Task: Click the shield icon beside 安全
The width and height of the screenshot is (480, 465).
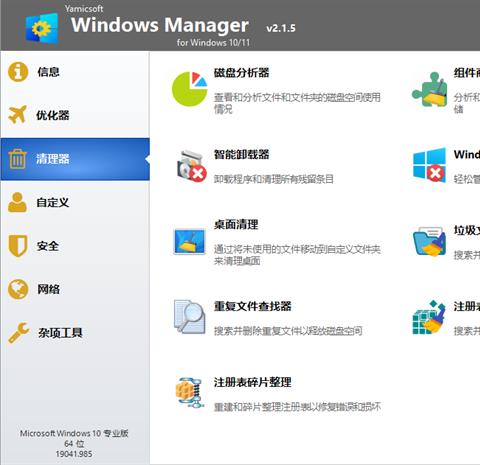Action: 17,246
